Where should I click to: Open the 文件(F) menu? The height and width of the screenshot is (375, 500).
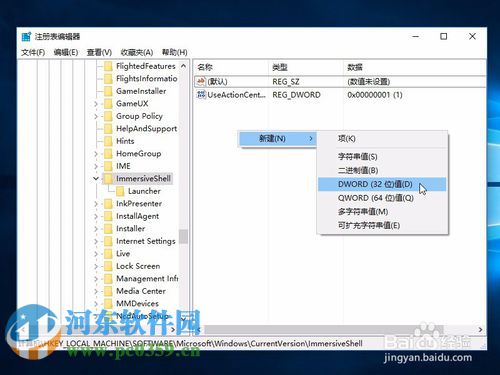coord(33,52)
